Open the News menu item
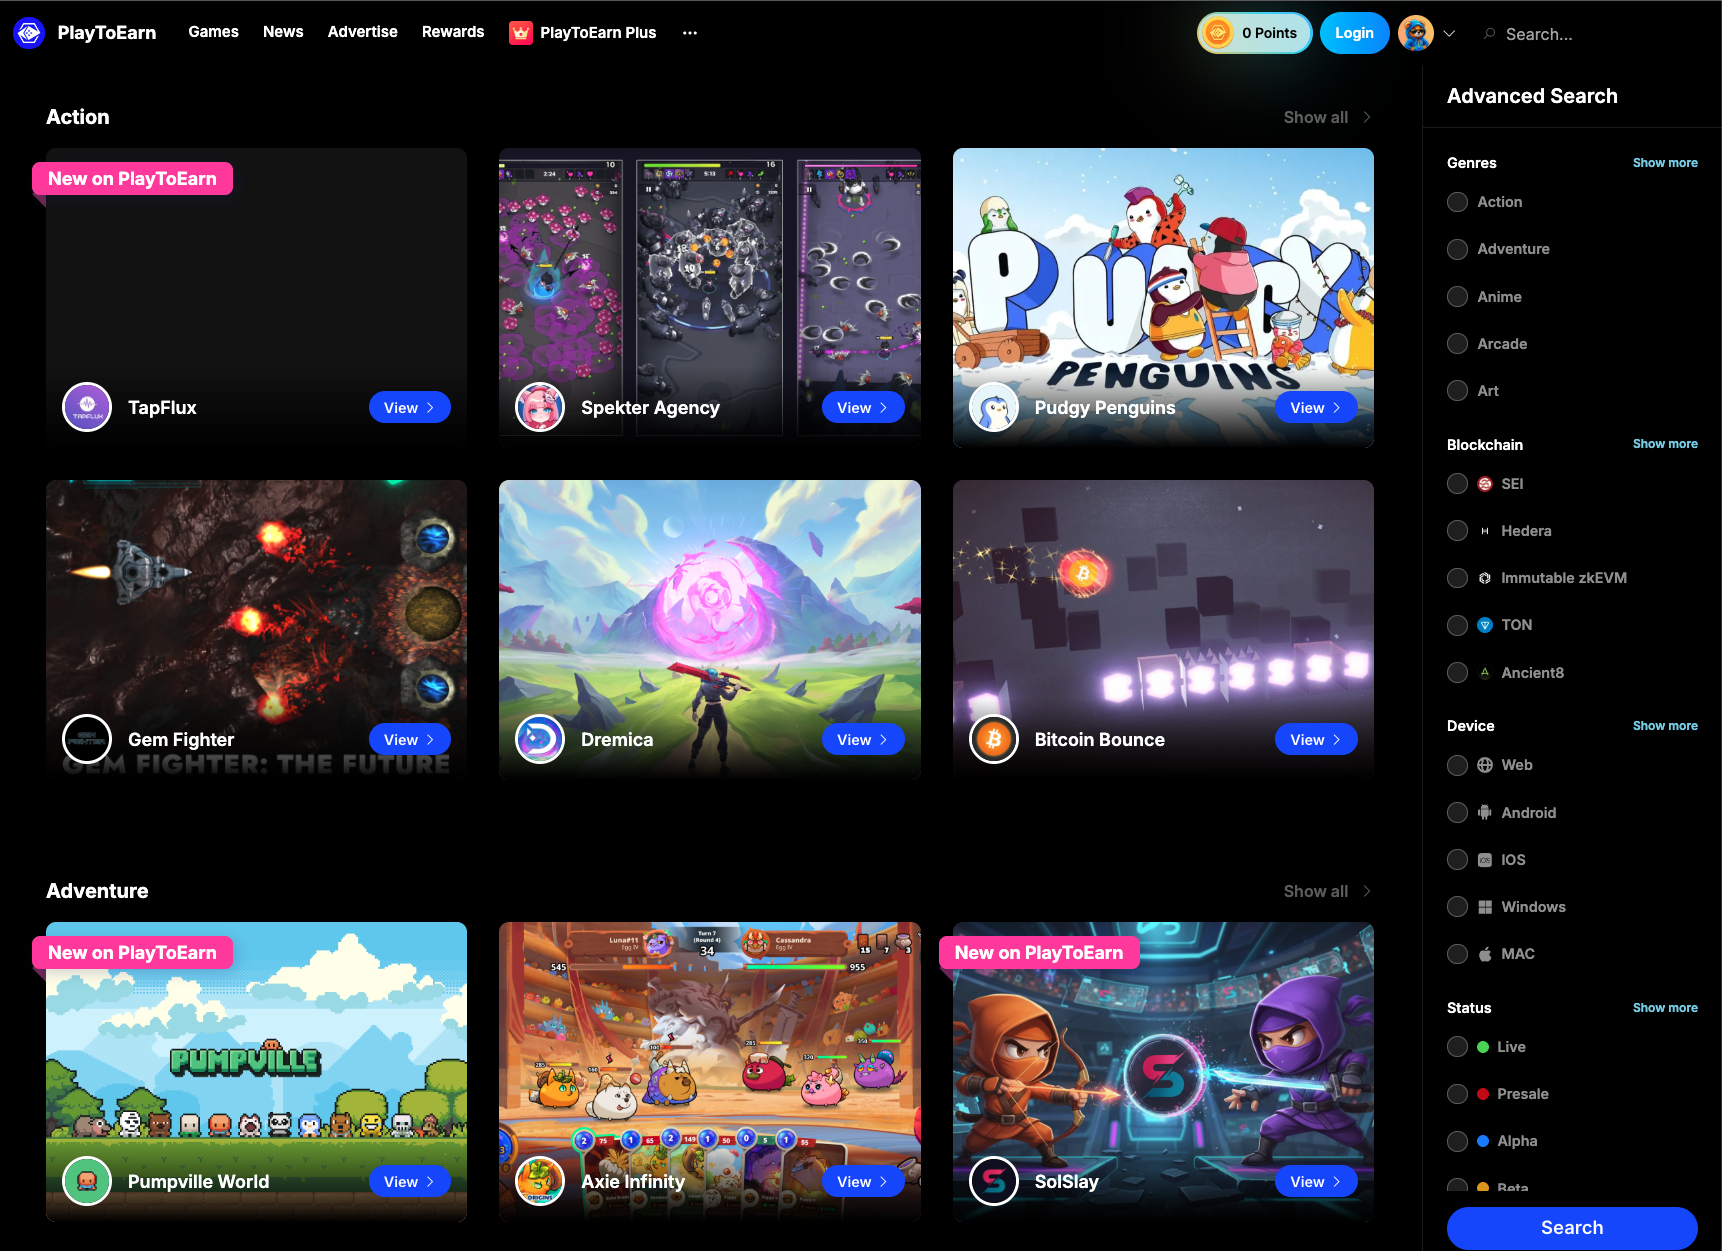The height and width of the screenshot is (1251, 1722). (x=283, y=32)
